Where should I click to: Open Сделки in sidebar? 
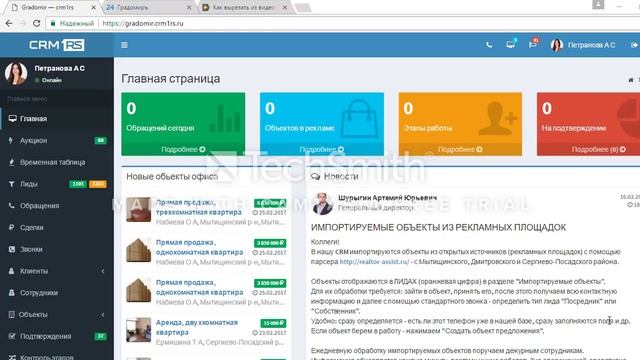(x=57, y=227)
